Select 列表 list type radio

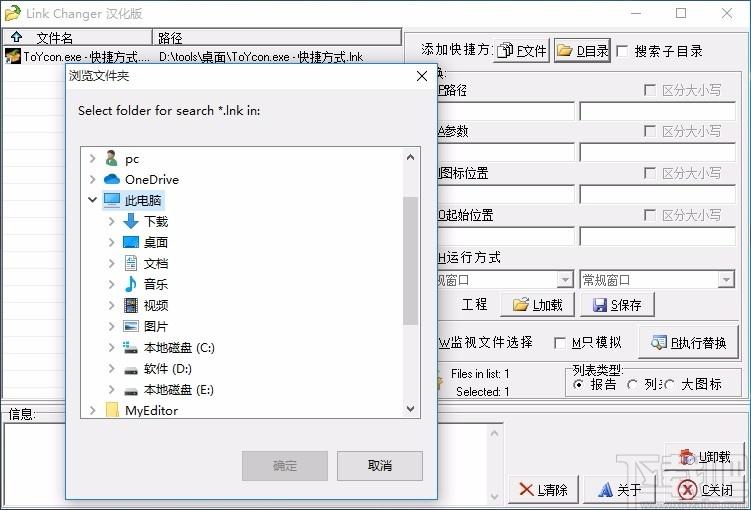click(632, 384)
